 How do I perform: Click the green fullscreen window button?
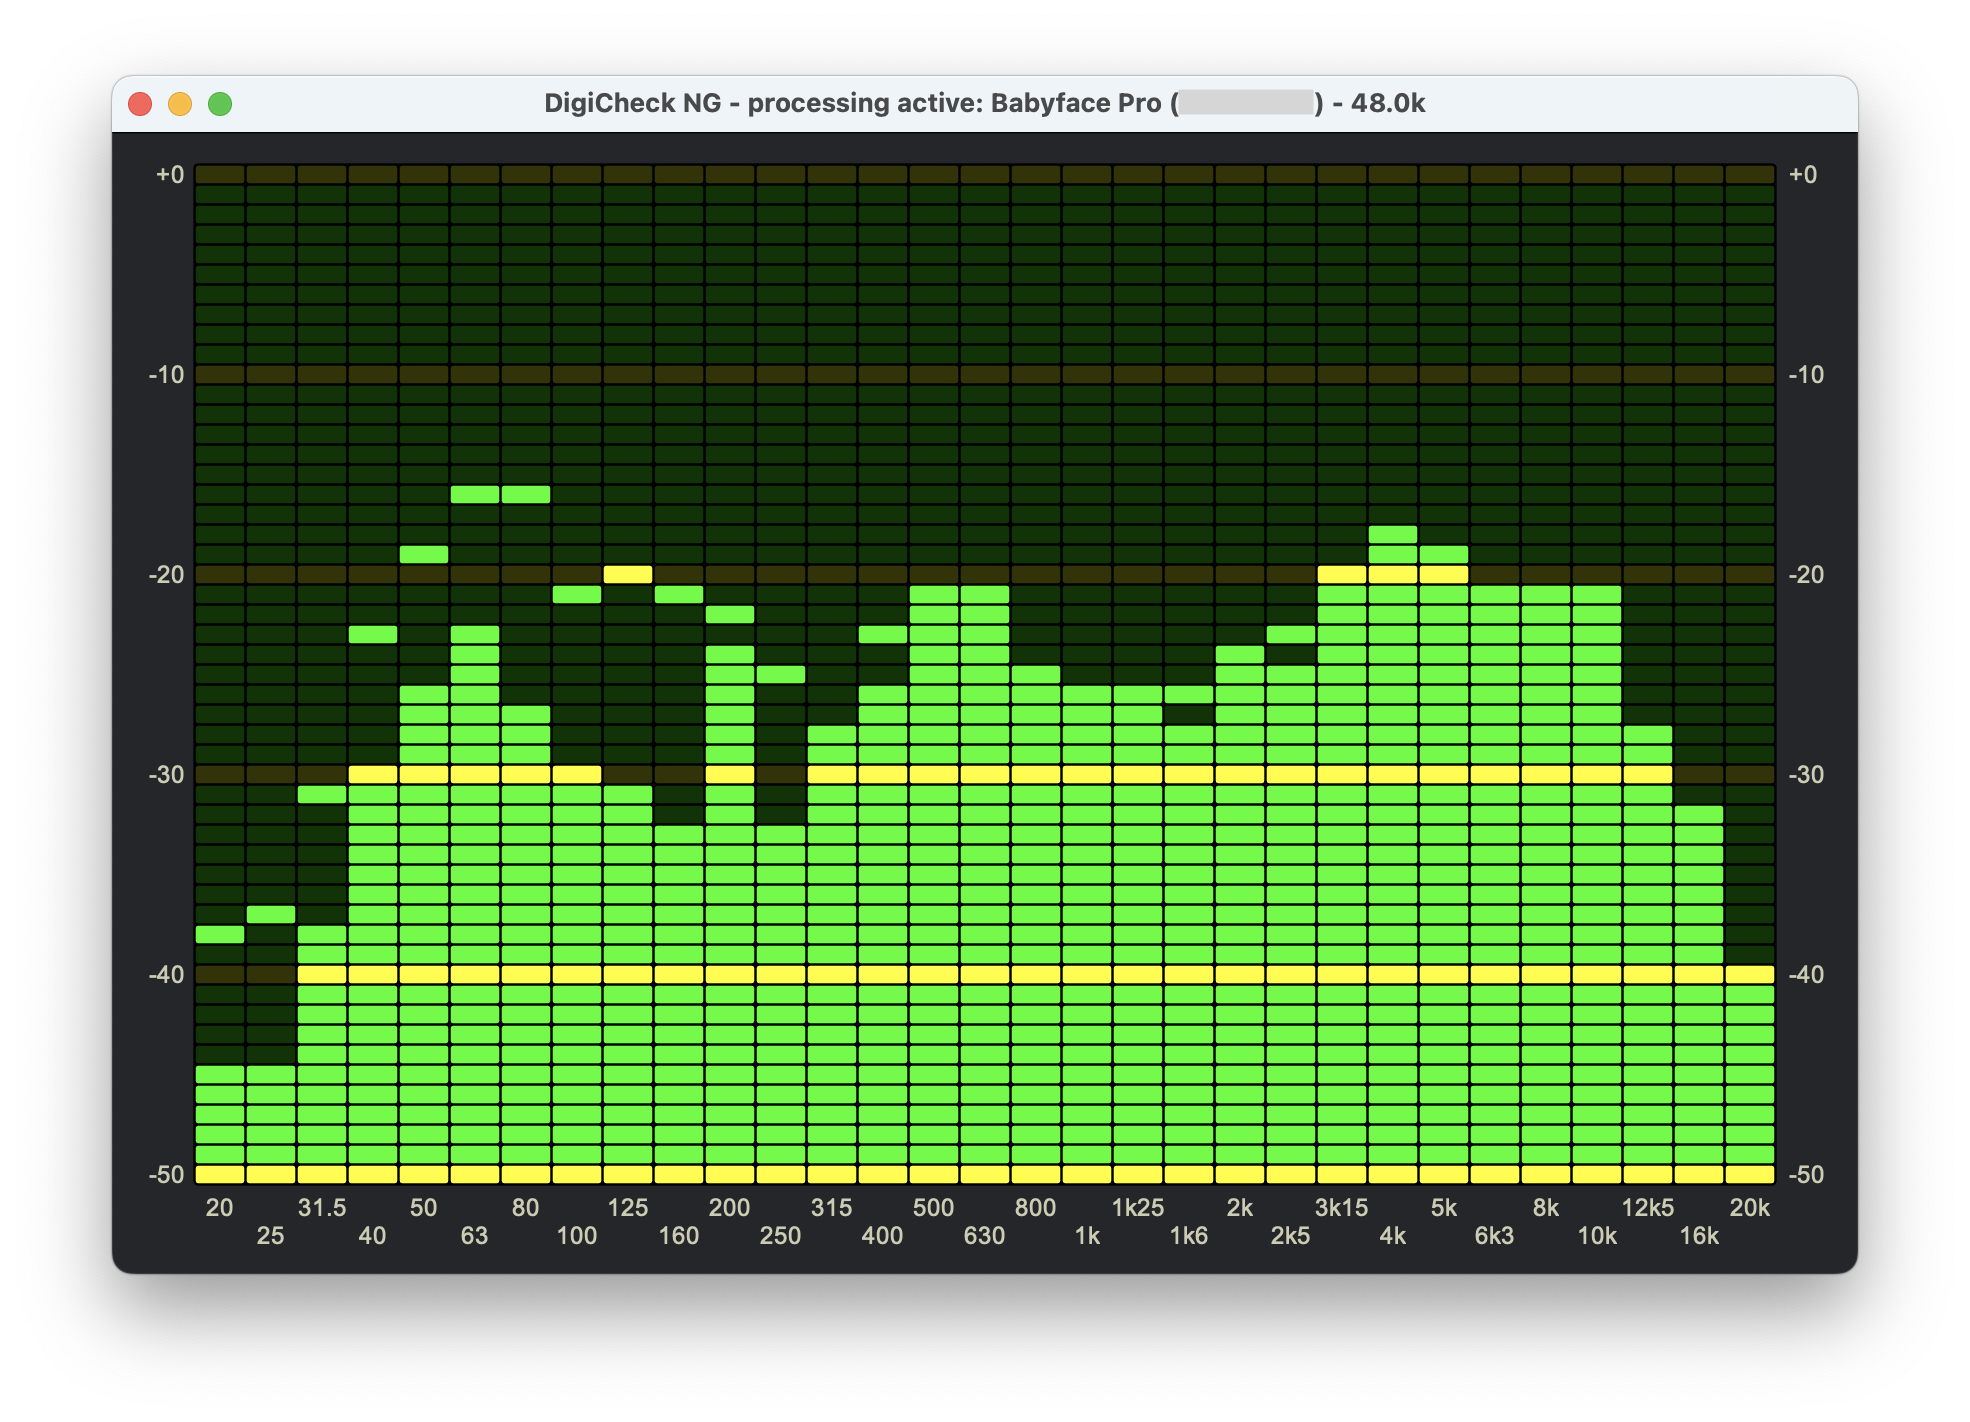tap(220, 104)
